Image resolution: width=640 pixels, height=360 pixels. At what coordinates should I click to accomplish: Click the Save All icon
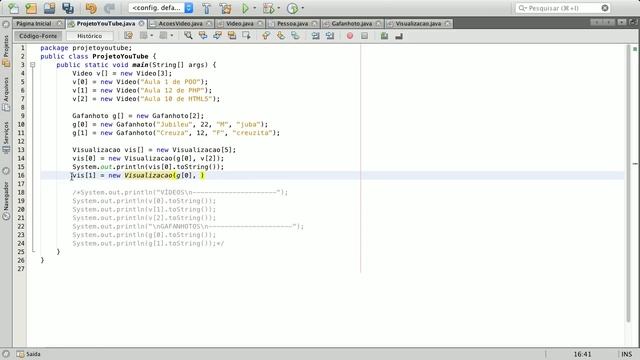68,8
